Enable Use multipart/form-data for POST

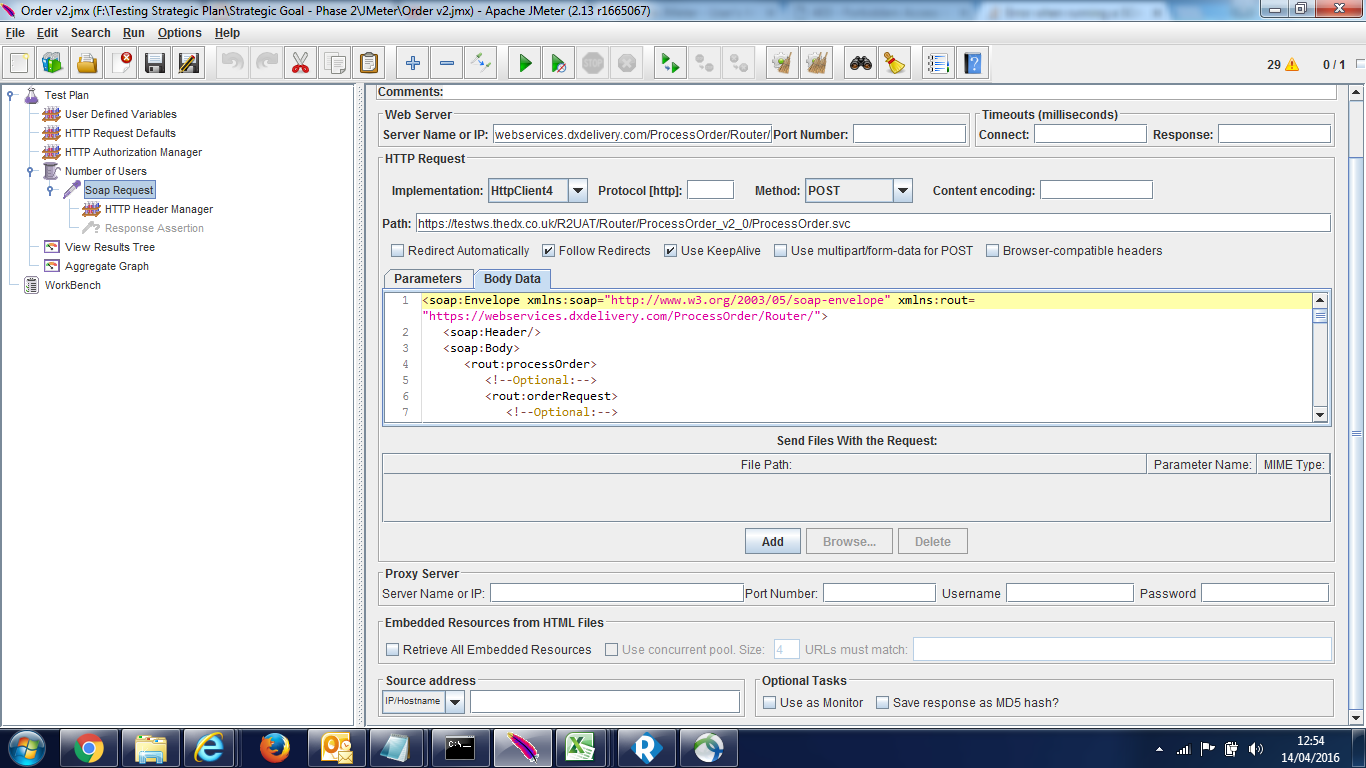click(780, 251)
